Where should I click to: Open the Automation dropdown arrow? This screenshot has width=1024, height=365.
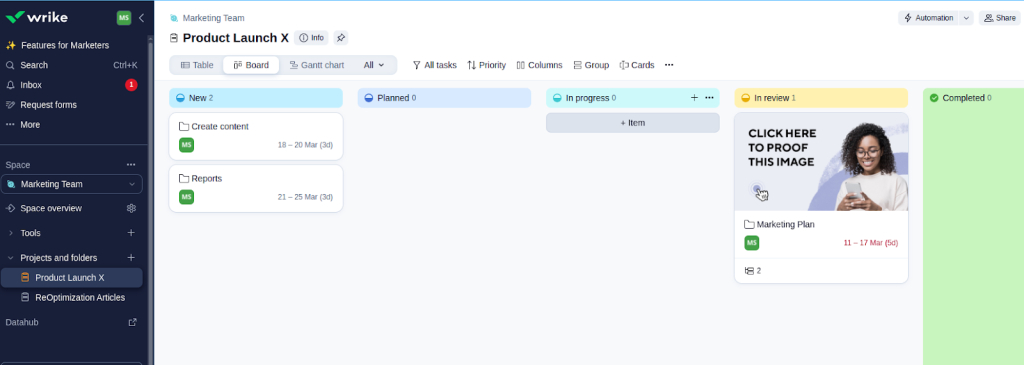click(967, 18)
